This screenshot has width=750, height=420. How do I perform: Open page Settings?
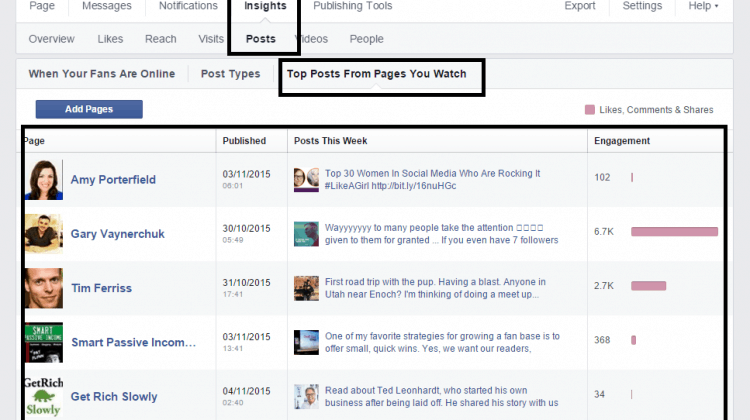pos(642,6)
